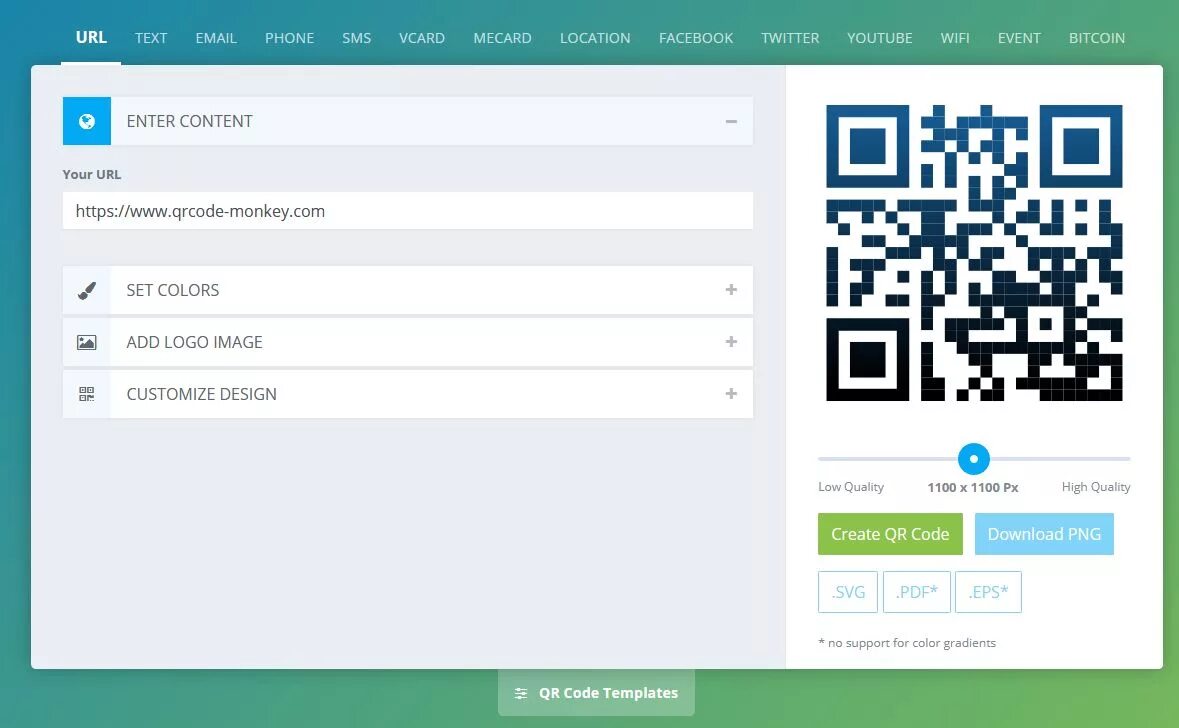This screenshot has height=728, width=1179.
Task: Click the generated QR code preview image
Action: pos(974,253)
